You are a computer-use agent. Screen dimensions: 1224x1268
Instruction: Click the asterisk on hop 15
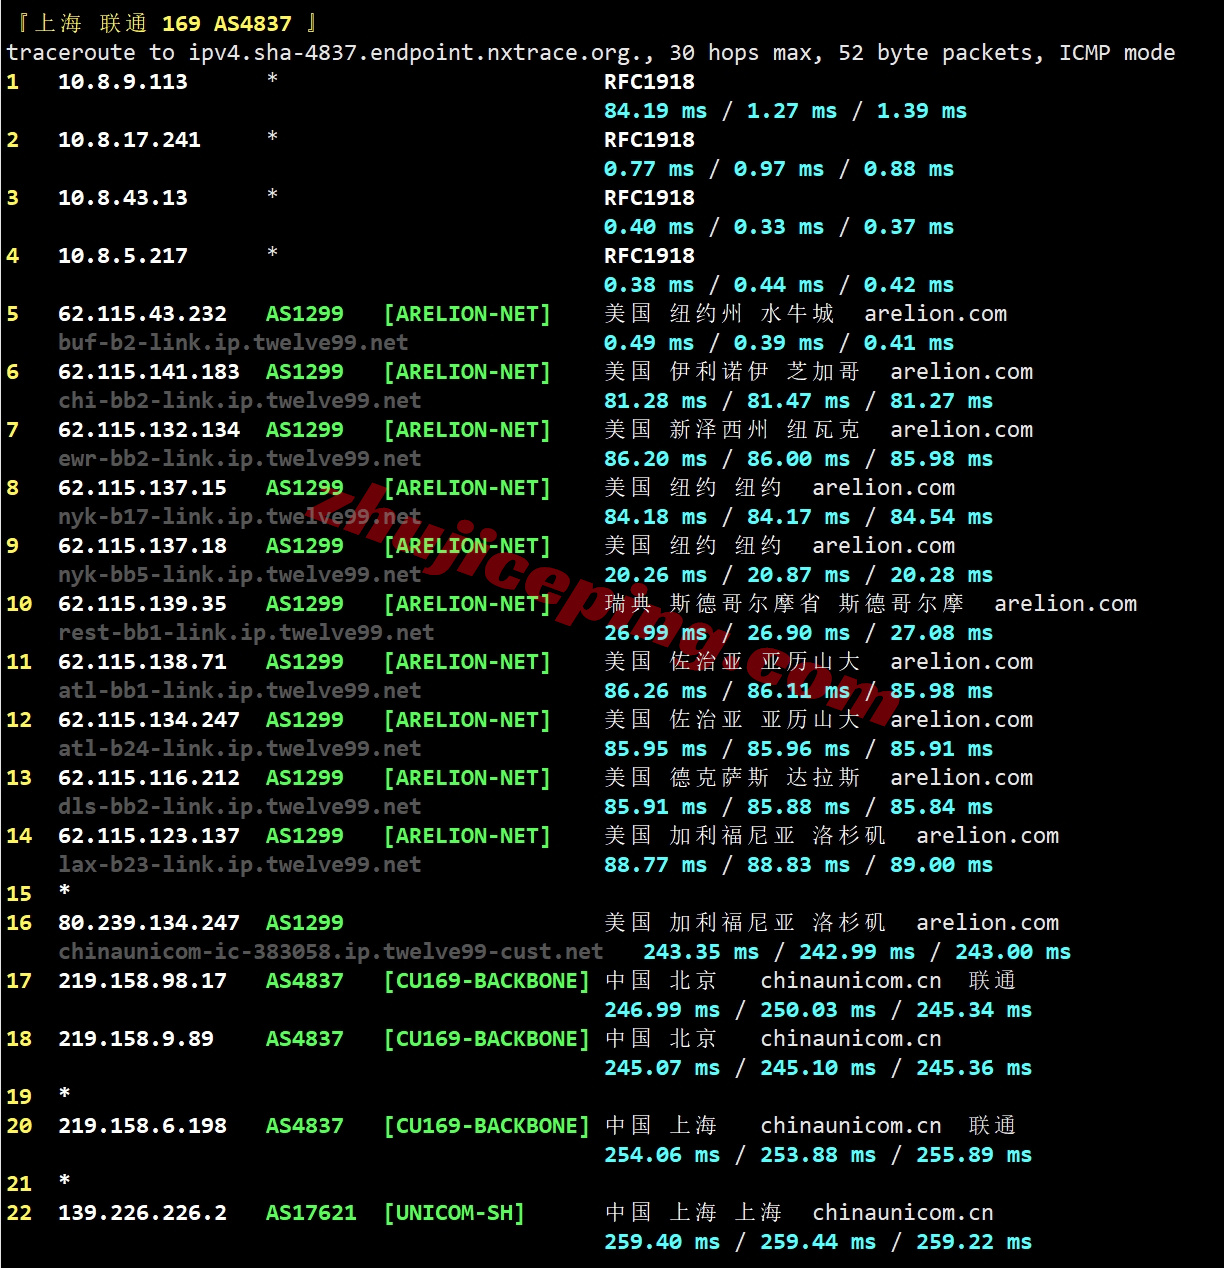pyautogui.click(x=64, y=891)
